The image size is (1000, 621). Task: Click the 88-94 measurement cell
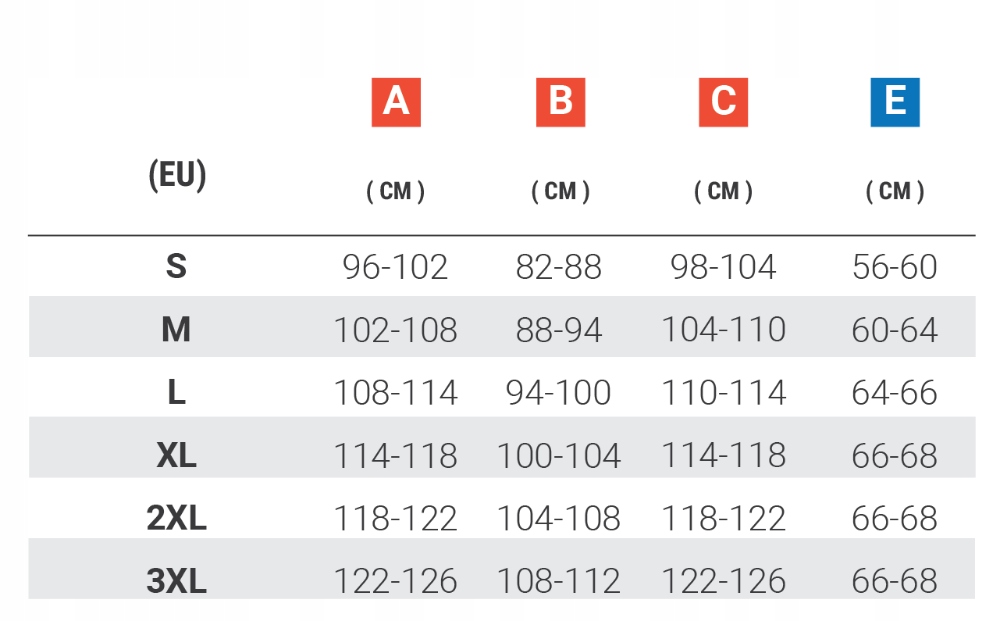(559, 330)
